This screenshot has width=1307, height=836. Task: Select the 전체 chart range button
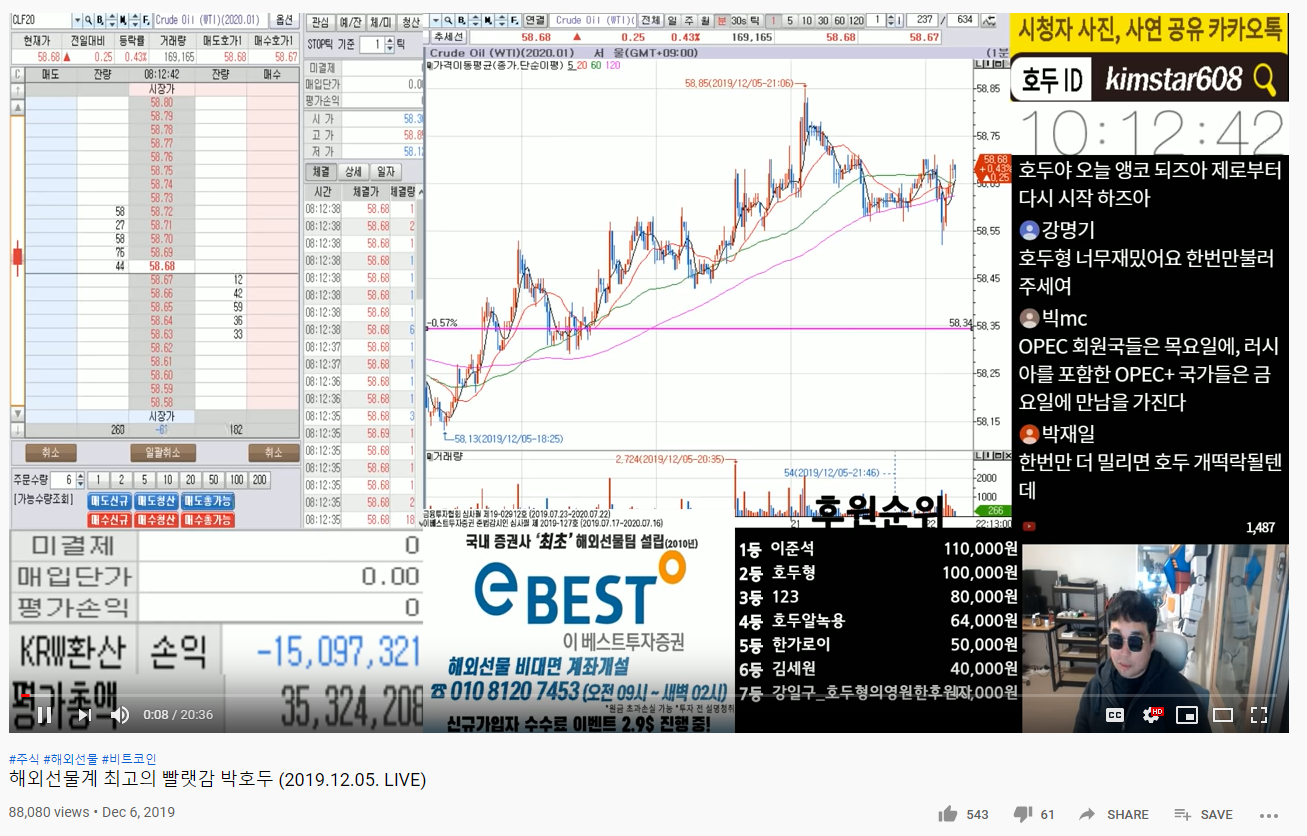(x=651, y=20)
